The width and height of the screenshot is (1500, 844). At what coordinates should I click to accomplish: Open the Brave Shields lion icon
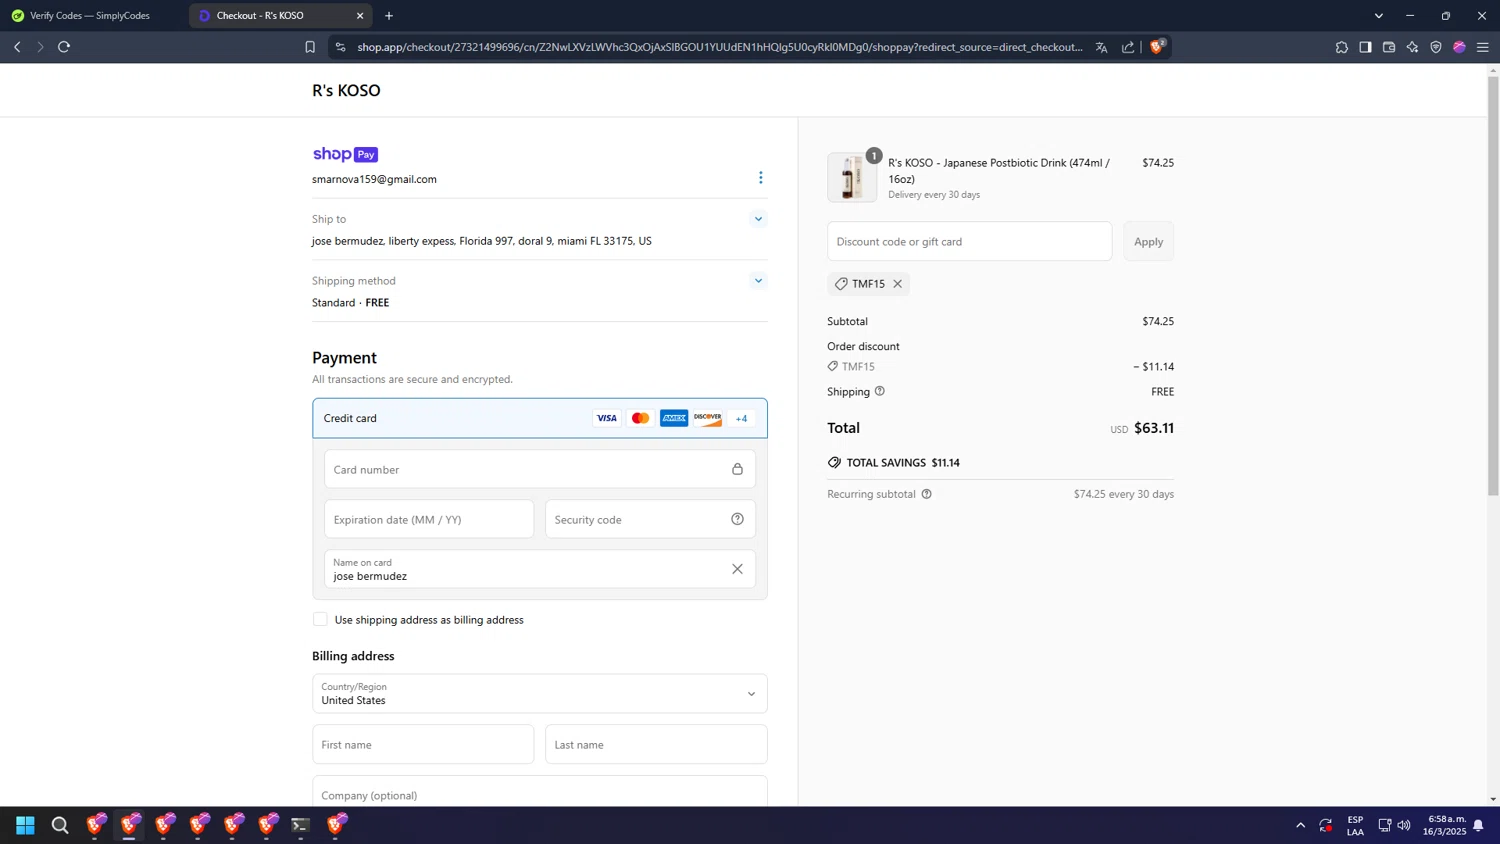click(1157, 46)
